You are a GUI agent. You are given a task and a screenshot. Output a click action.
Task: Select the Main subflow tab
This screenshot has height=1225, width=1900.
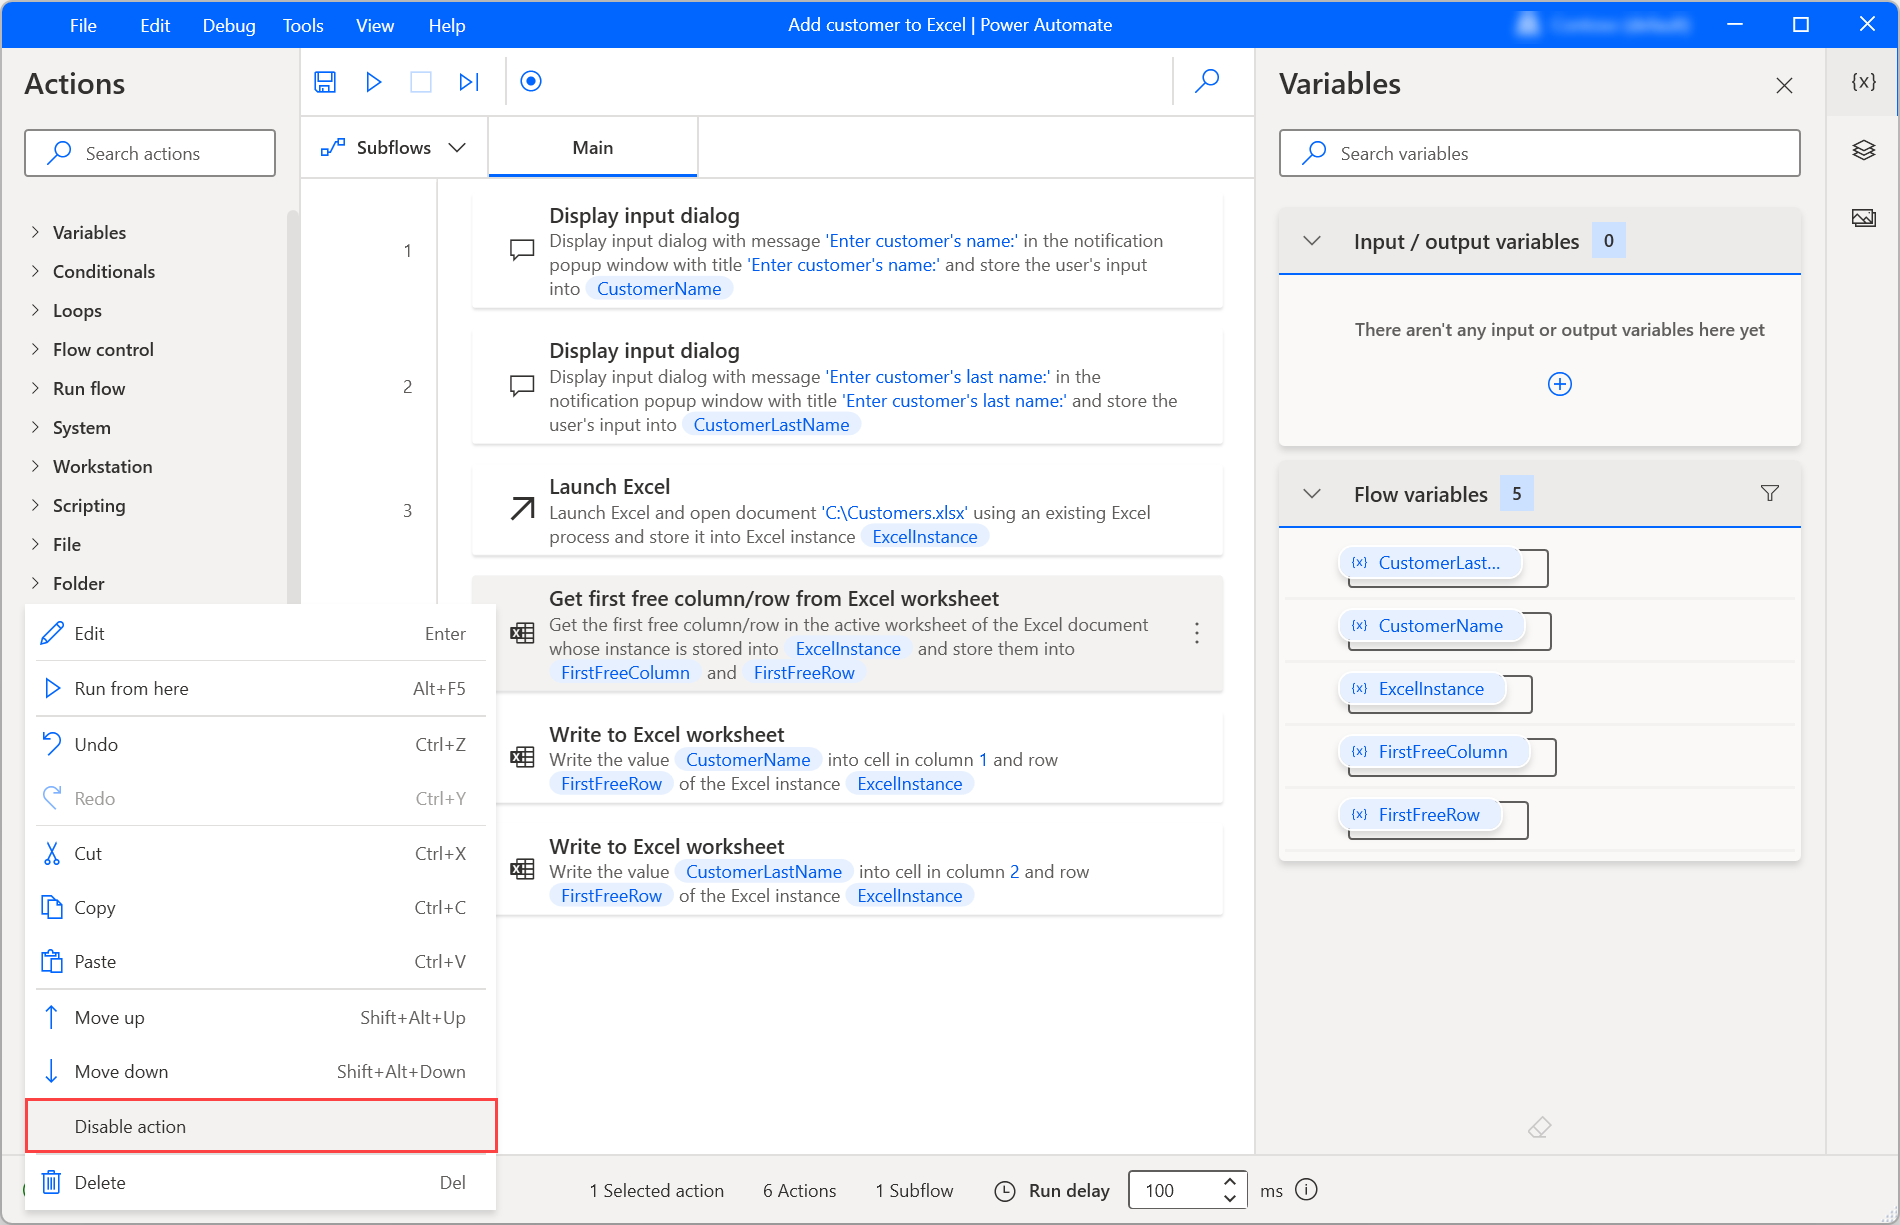(593, 148)
